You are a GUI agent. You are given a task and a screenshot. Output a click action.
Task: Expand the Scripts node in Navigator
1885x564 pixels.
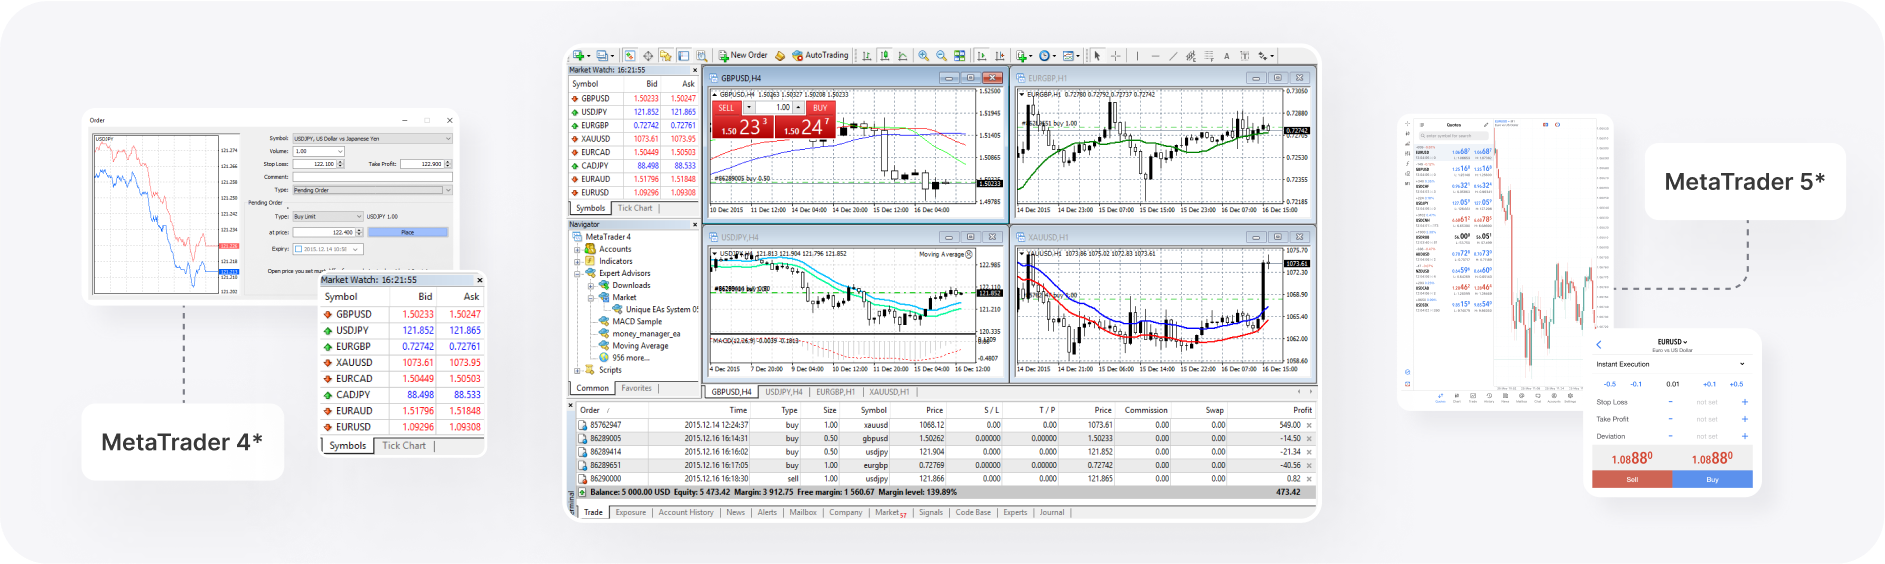point(577,370)
